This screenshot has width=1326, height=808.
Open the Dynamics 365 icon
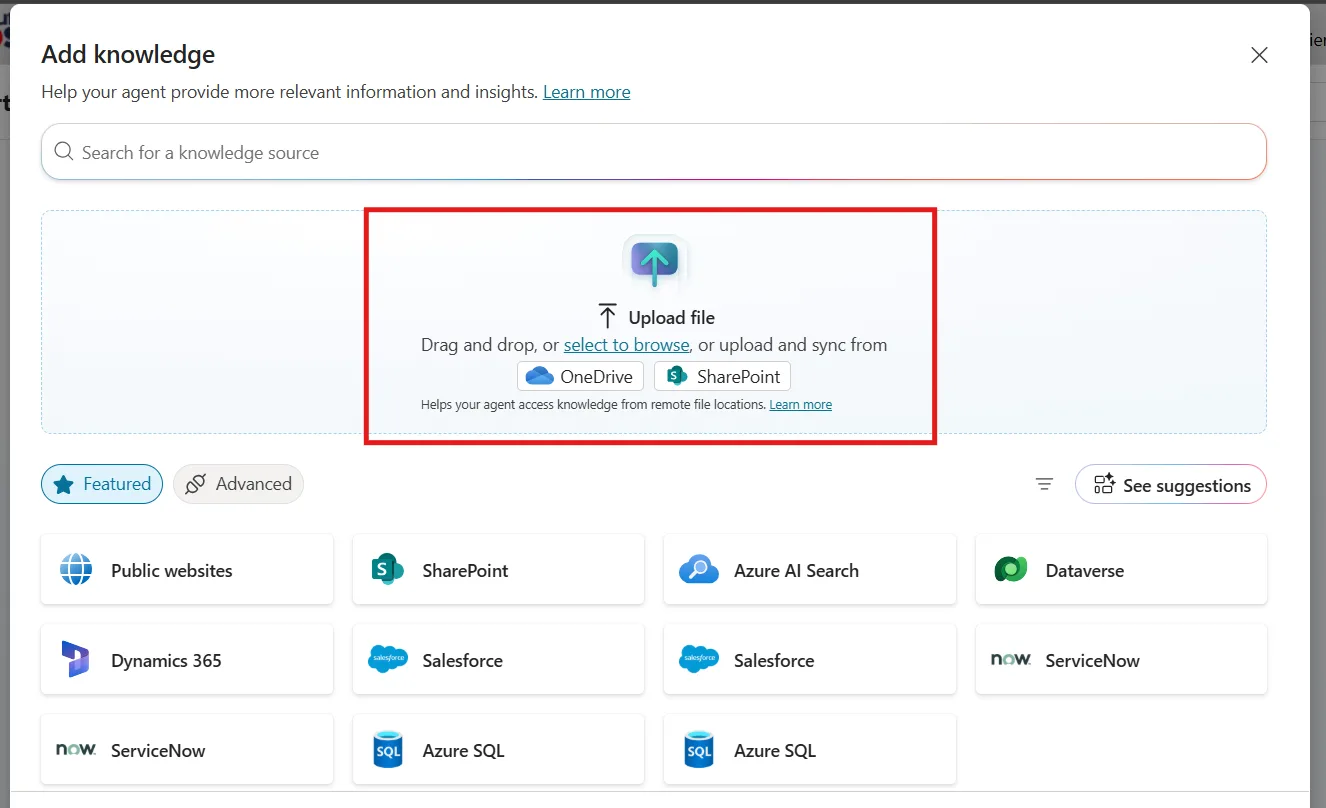pos(76,660)
